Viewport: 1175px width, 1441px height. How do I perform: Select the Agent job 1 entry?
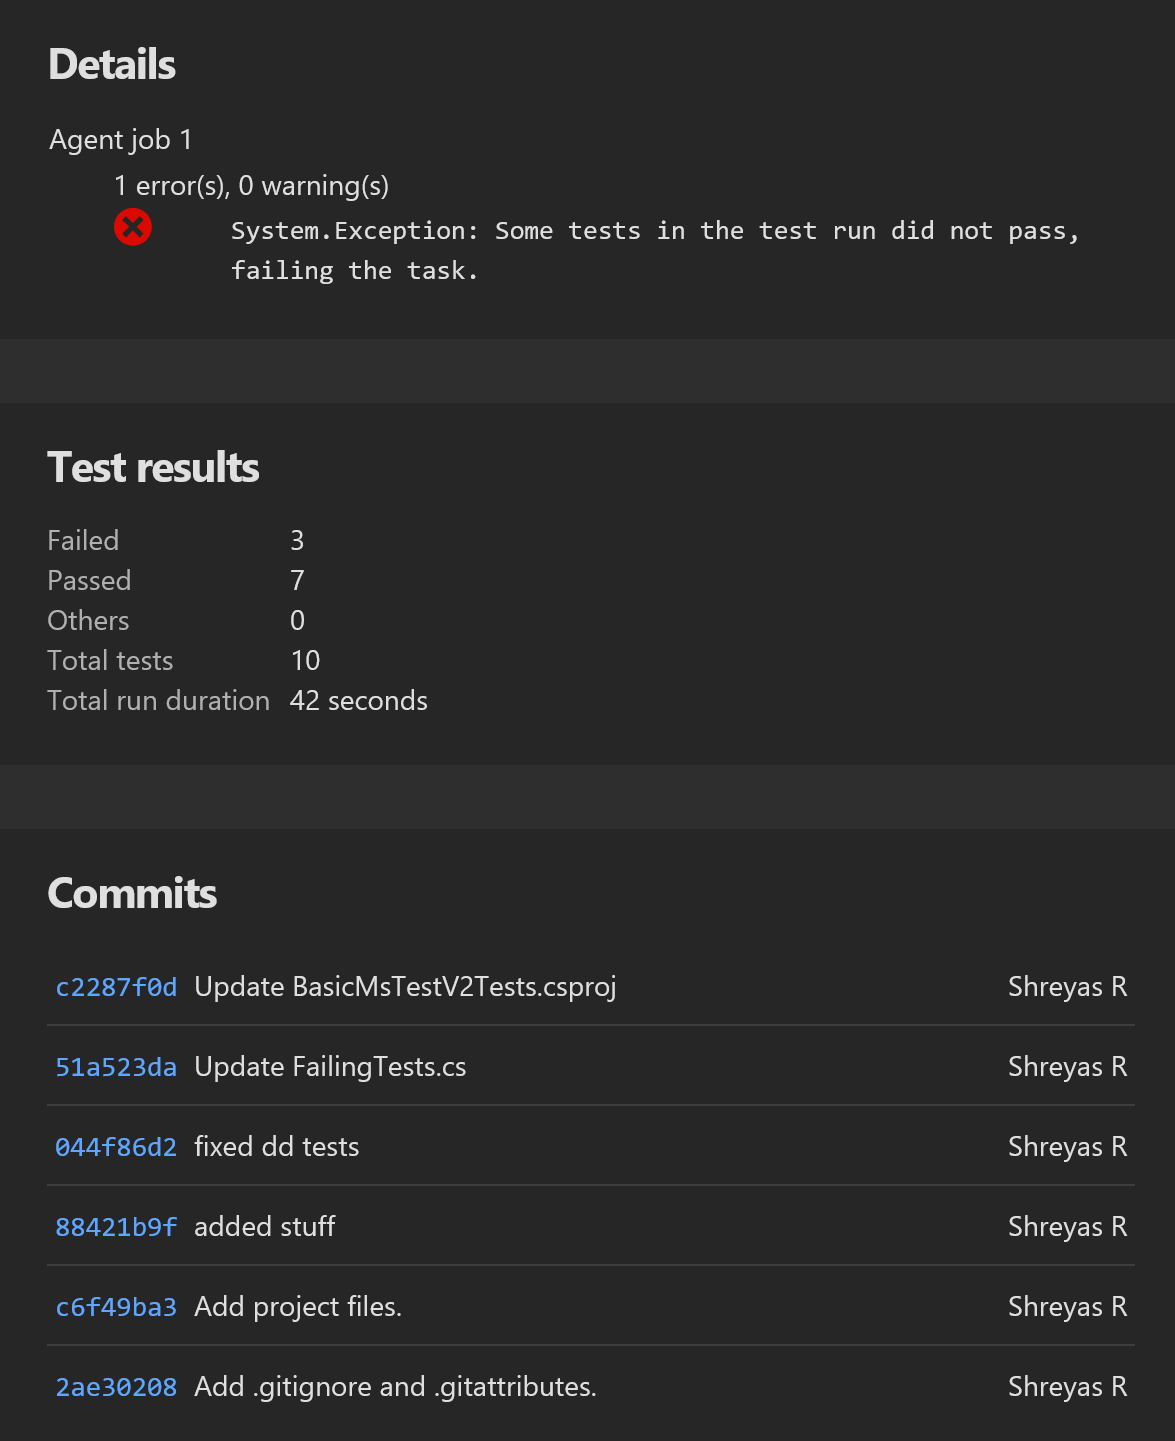121,140
